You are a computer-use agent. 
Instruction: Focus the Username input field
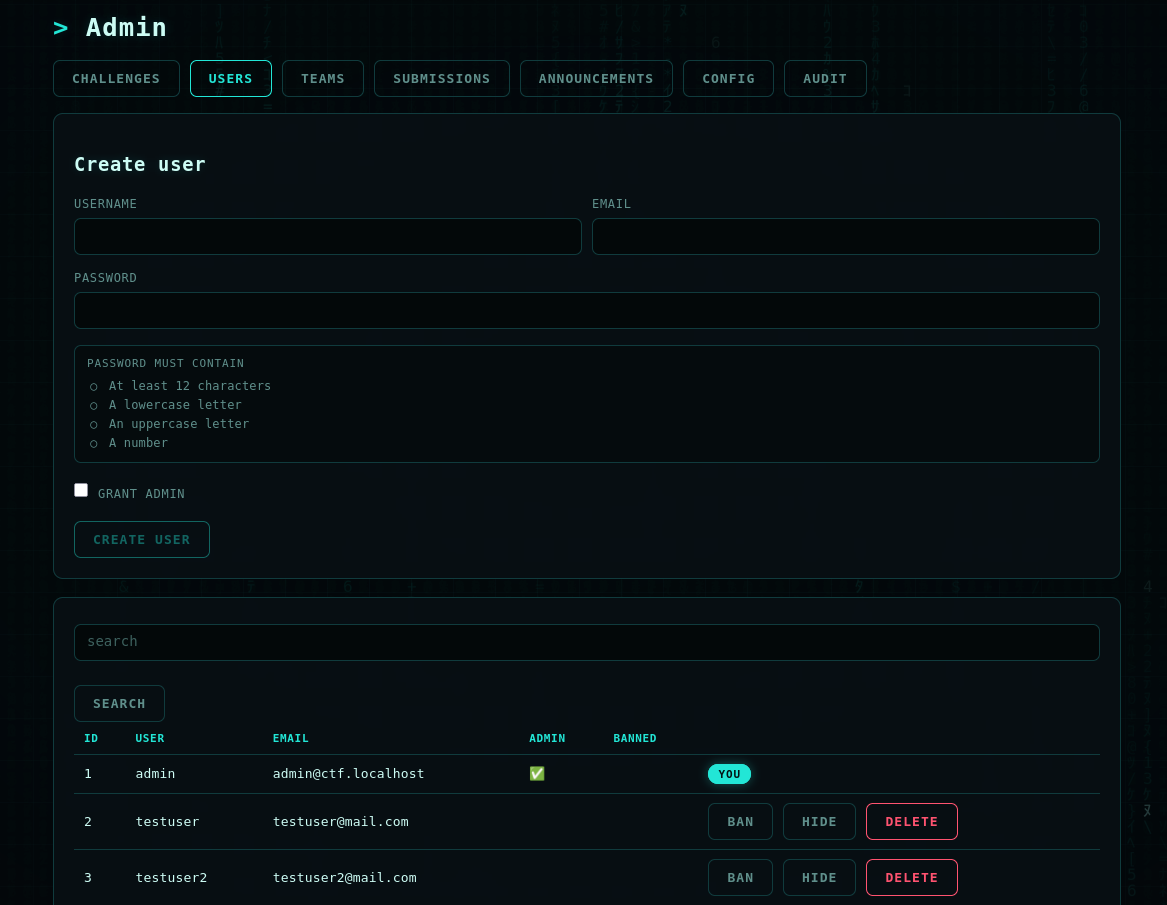coord(327,237)
